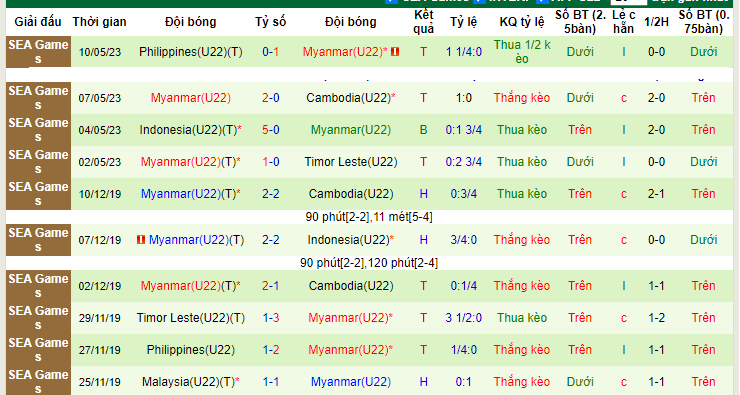
Task: Open Myanmar(U22)(T)* team in 10/12/19 row
Action: coord(191,194)
